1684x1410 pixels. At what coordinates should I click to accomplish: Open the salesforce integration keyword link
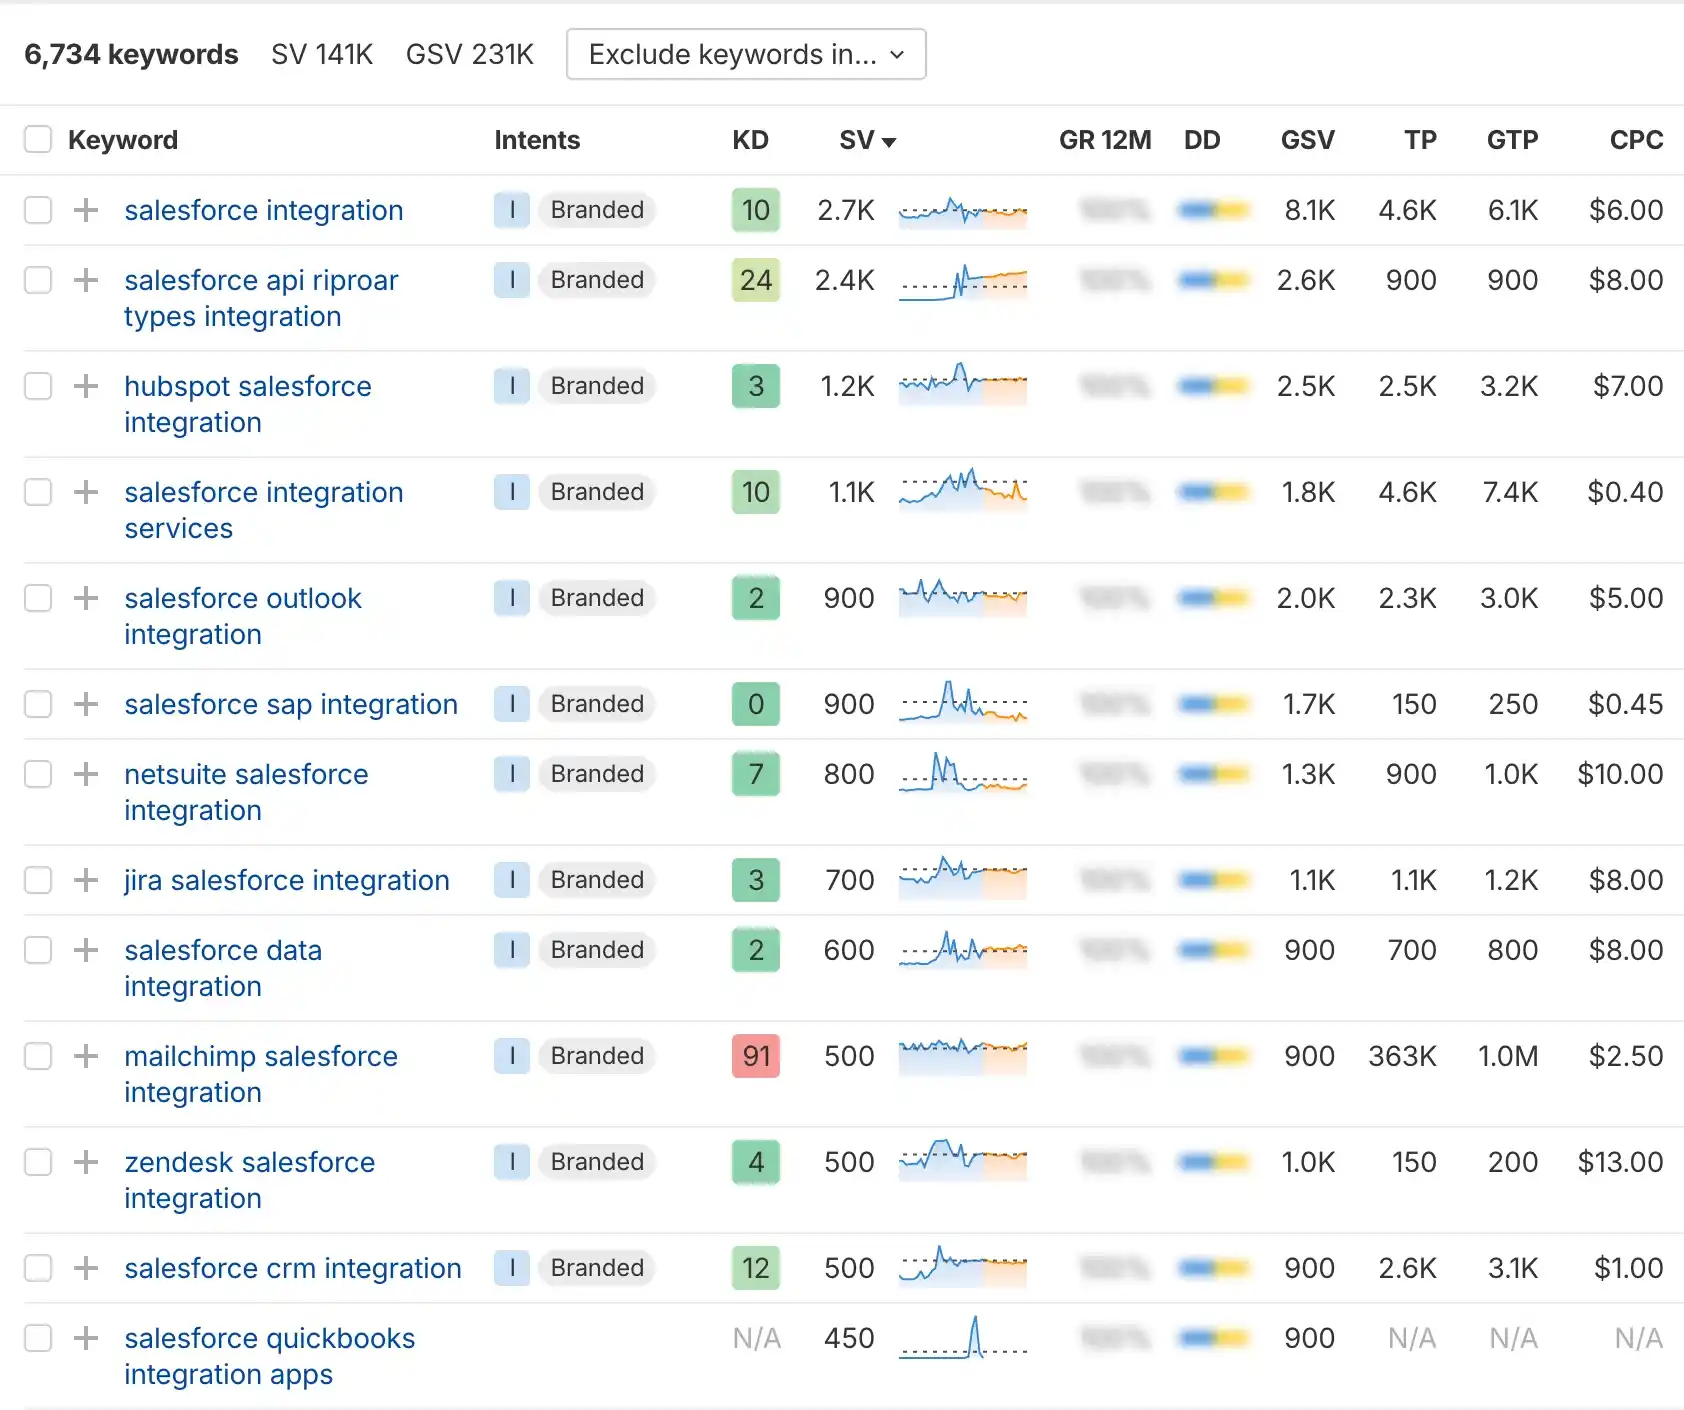tap(264, 210)
